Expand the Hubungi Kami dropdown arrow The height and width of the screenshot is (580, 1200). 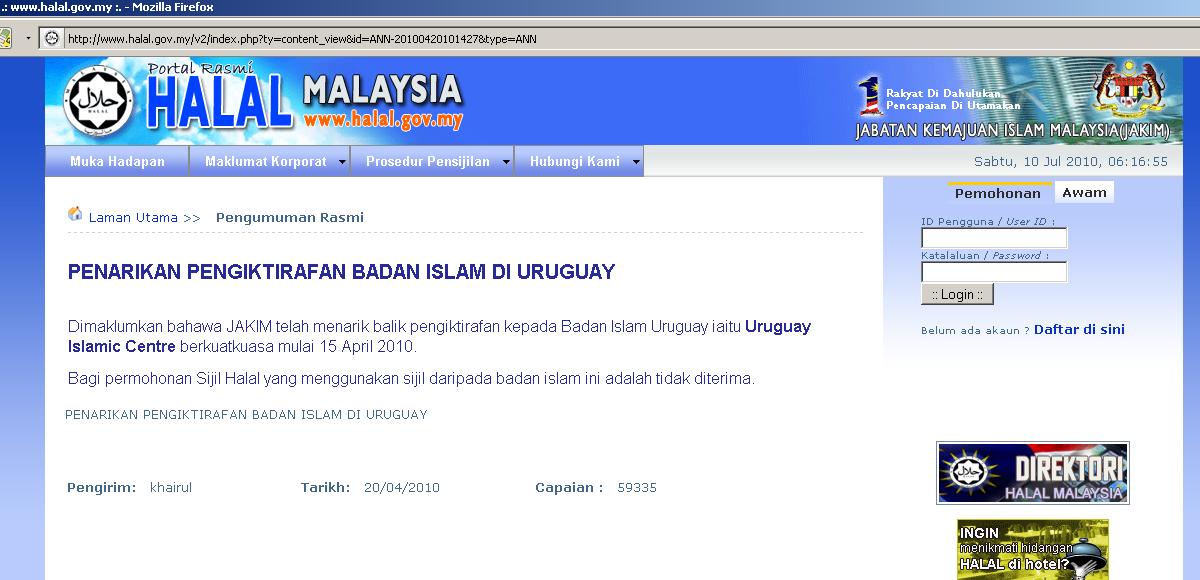point(635,162)
